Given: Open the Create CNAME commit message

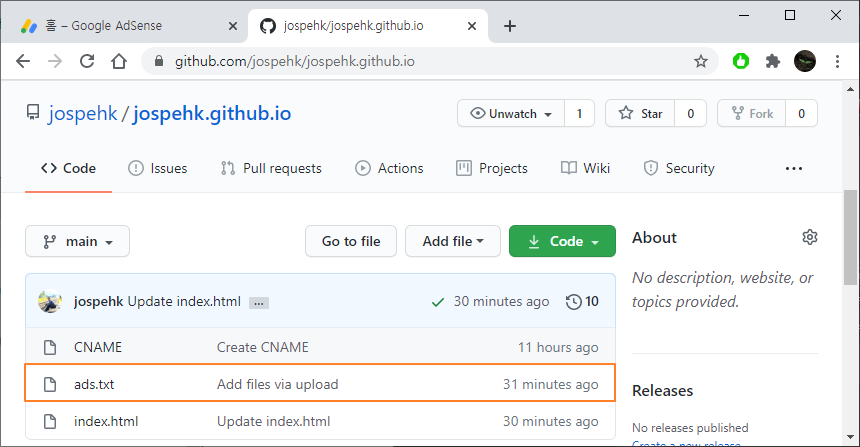Looking at the screenshot, I should (263, 347).
